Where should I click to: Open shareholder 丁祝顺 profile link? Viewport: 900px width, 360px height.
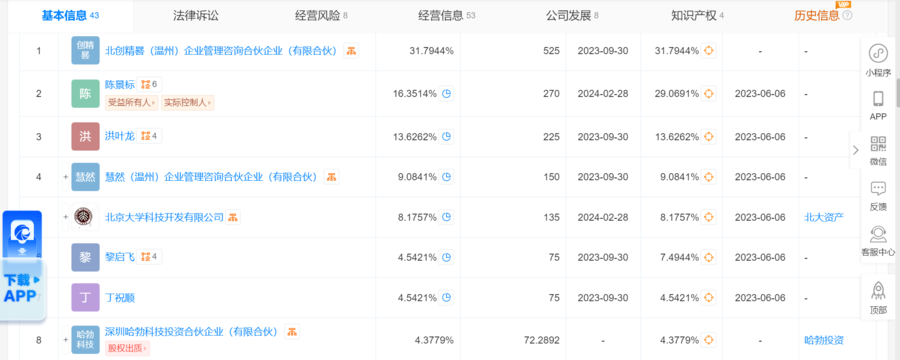coord(120,297)
